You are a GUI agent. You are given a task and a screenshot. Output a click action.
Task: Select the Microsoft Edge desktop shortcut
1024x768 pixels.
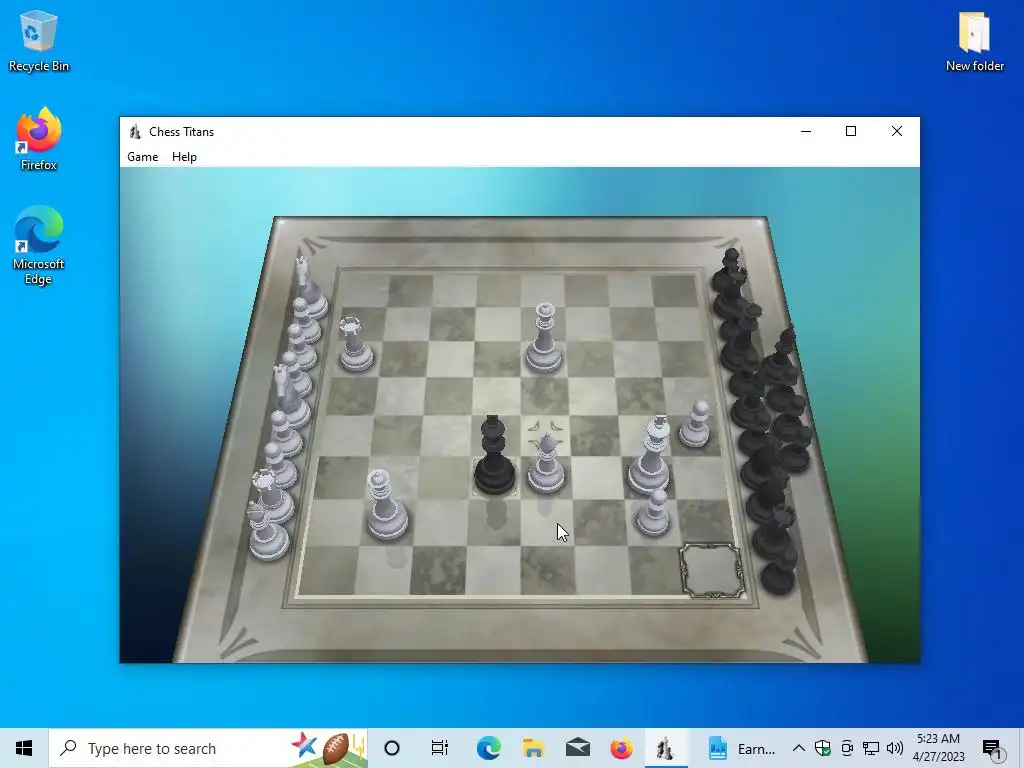[39, 246]
